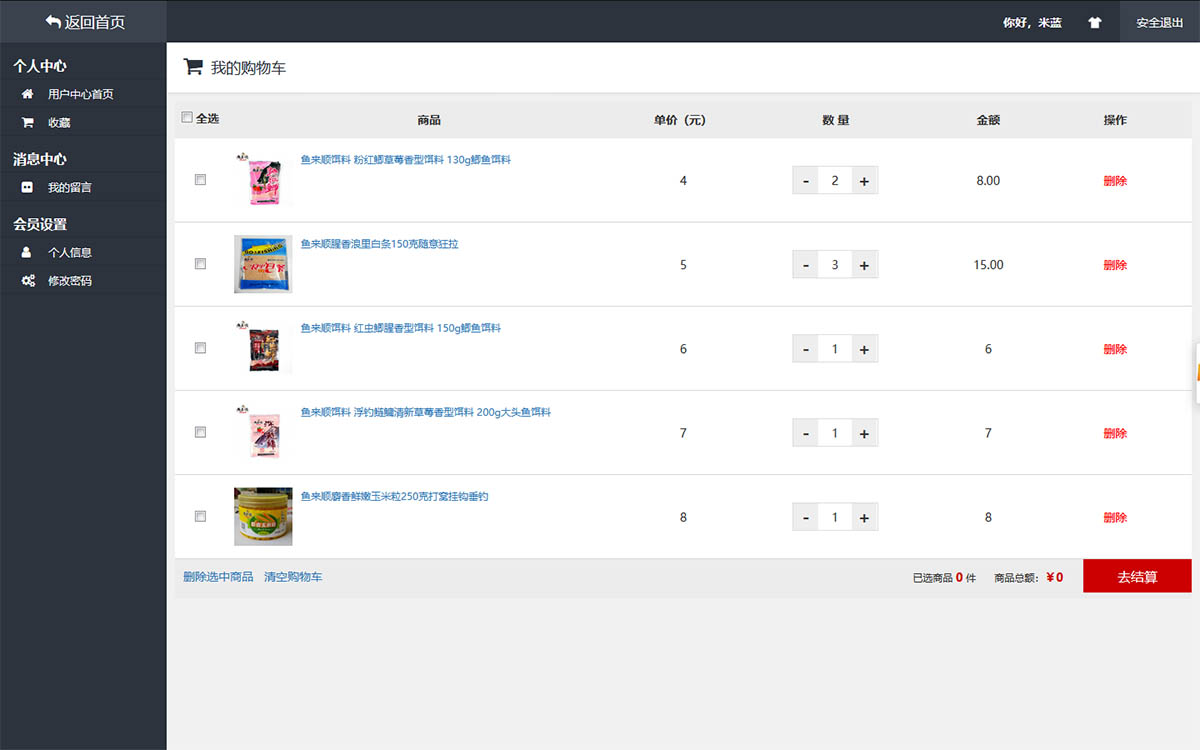Click the t-shirt skin icon in header

[1094, 22]
